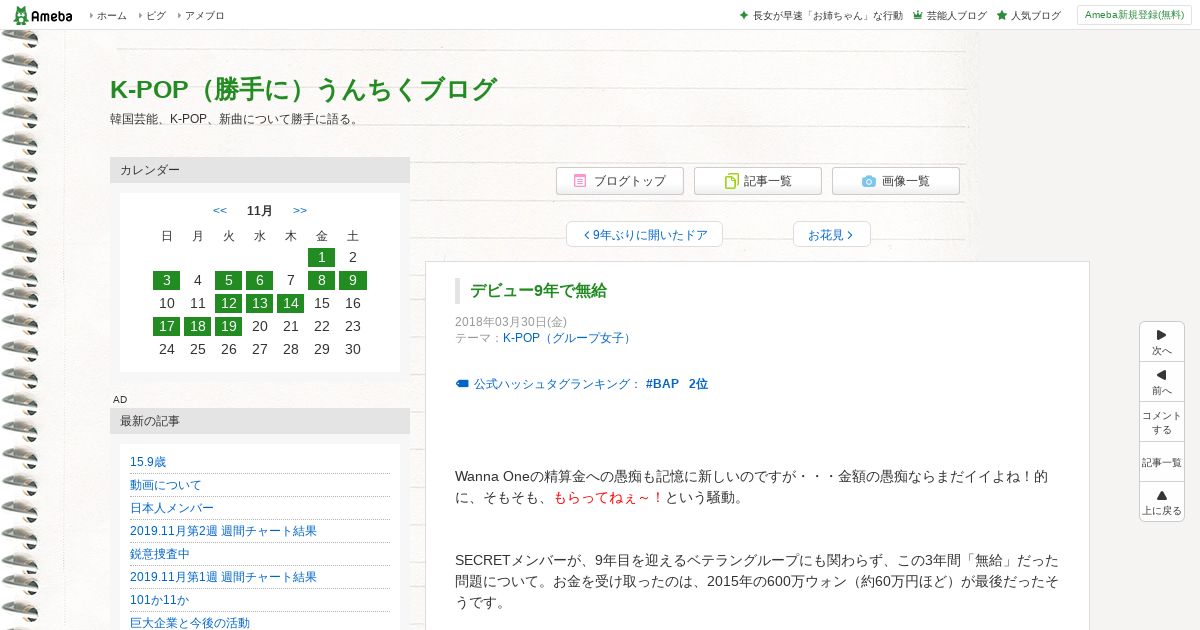Click the hashtag ranking tag icon
The height and width of the screenshot is (630, 1200).
tap(462, 384)
